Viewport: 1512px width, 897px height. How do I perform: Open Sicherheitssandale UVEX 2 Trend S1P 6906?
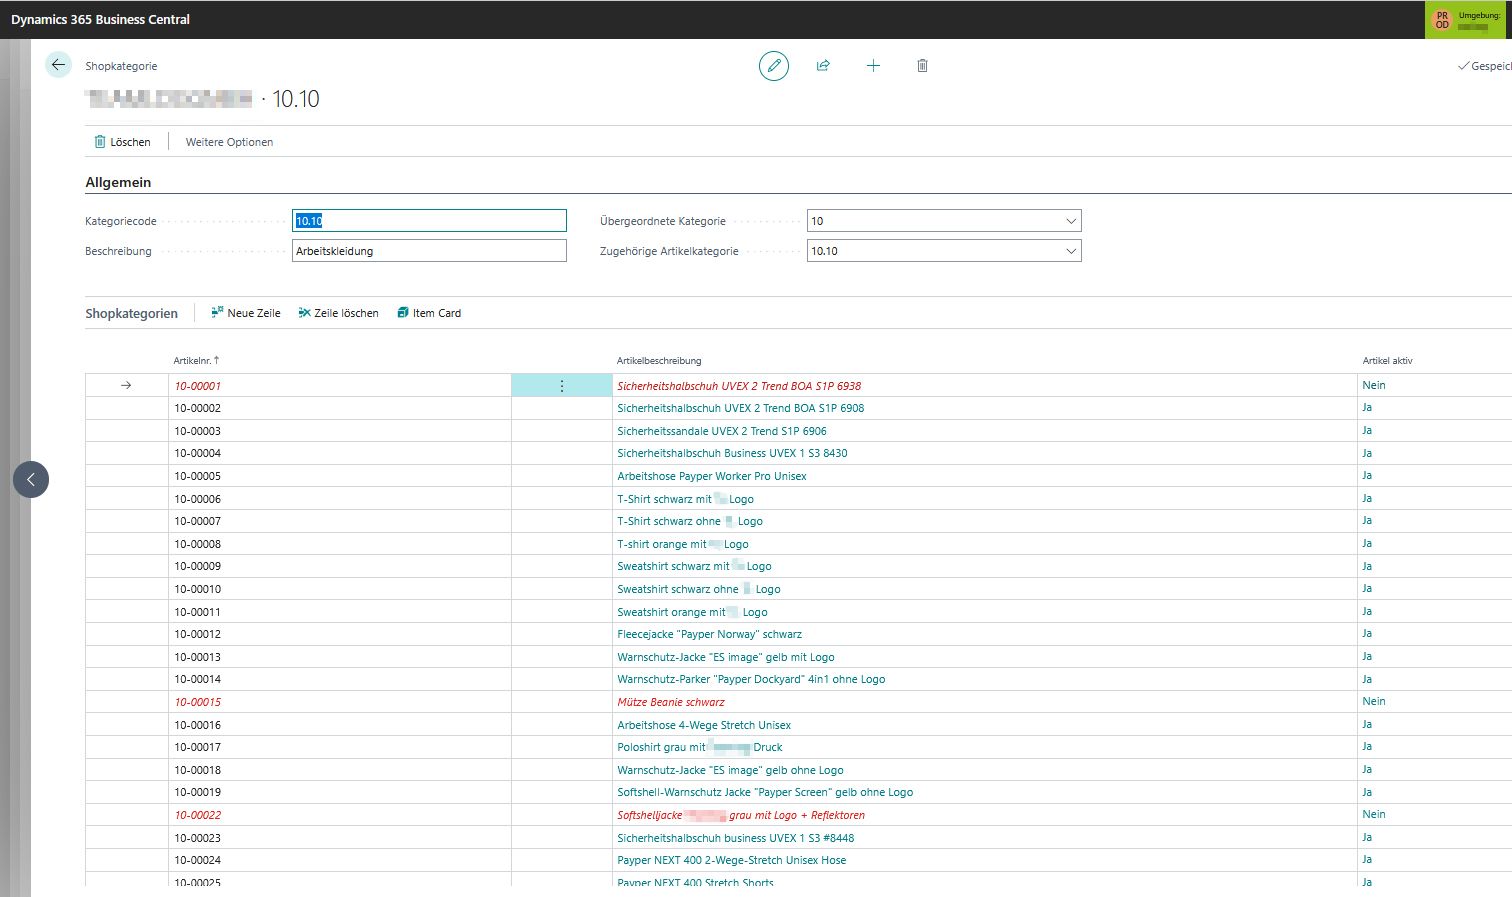(x=722, y=431)
